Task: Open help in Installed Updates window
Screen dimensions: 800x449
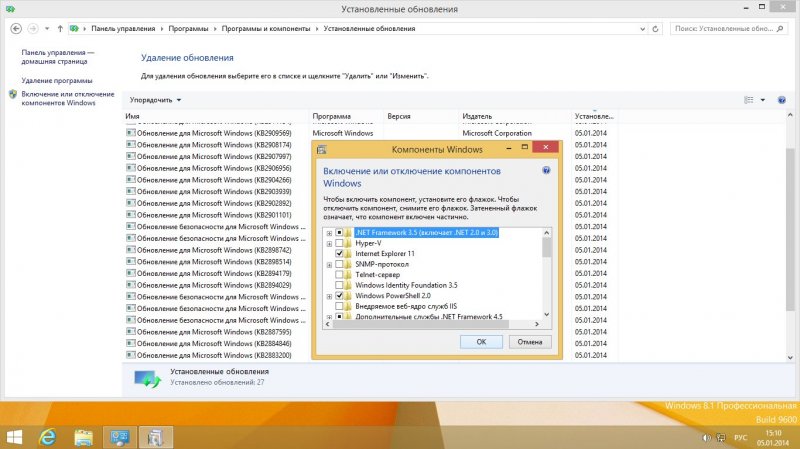Action: [782, 100]
